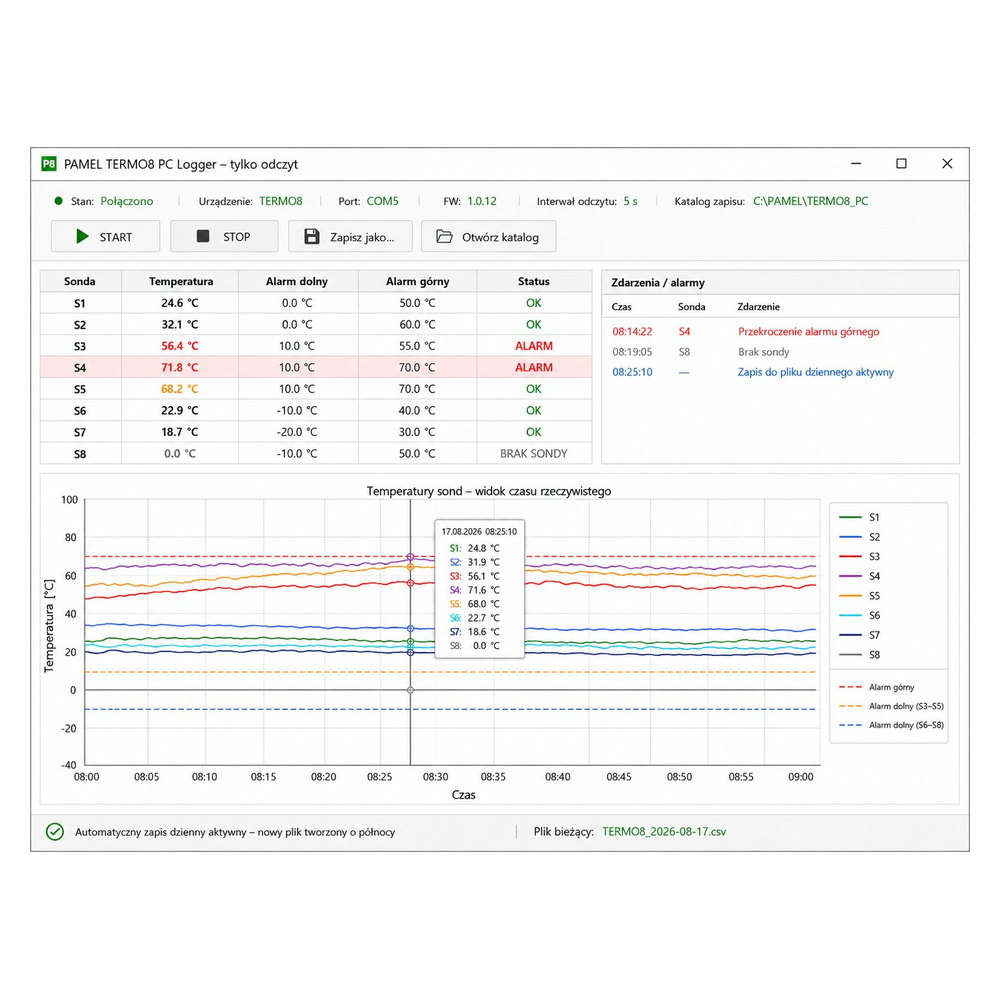This screenshot has height=1000, width=1000.
Task: Click the 'Alarm dolny (S6–S8)' legend entry
Action: click(x=892, y=725)
